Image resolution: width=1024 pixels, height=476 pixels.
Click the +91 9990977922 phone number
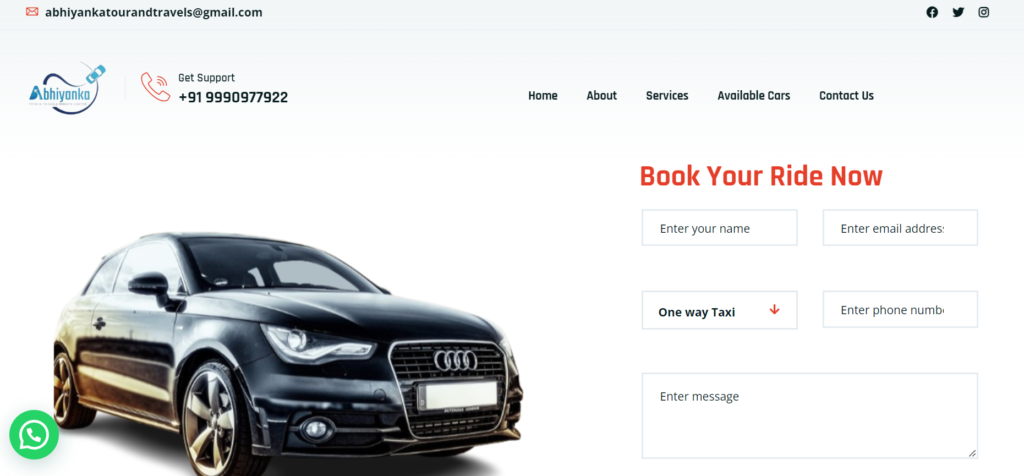click(x=233, y=97)
